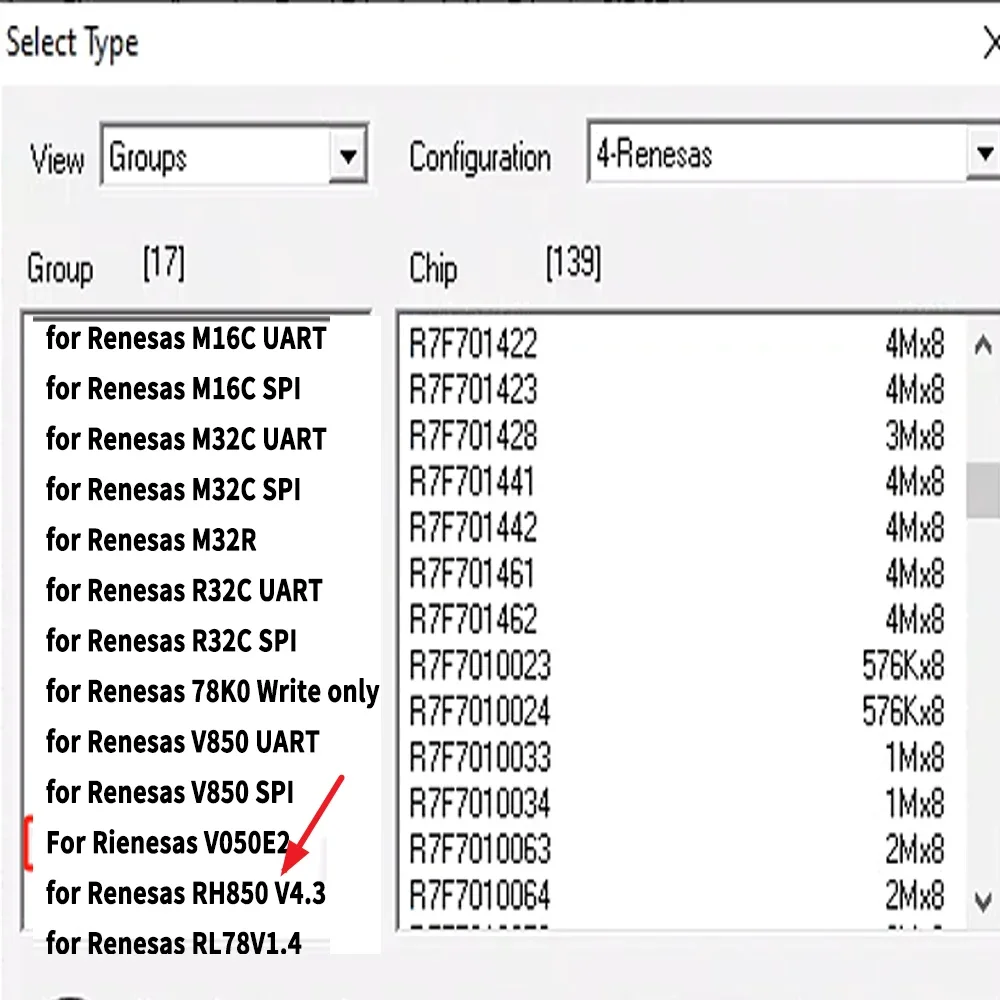The width and height of the screenshot is (1000, 1000).
Task: Select group for Renesas RL78V1.4
Action: click(173, 943)
